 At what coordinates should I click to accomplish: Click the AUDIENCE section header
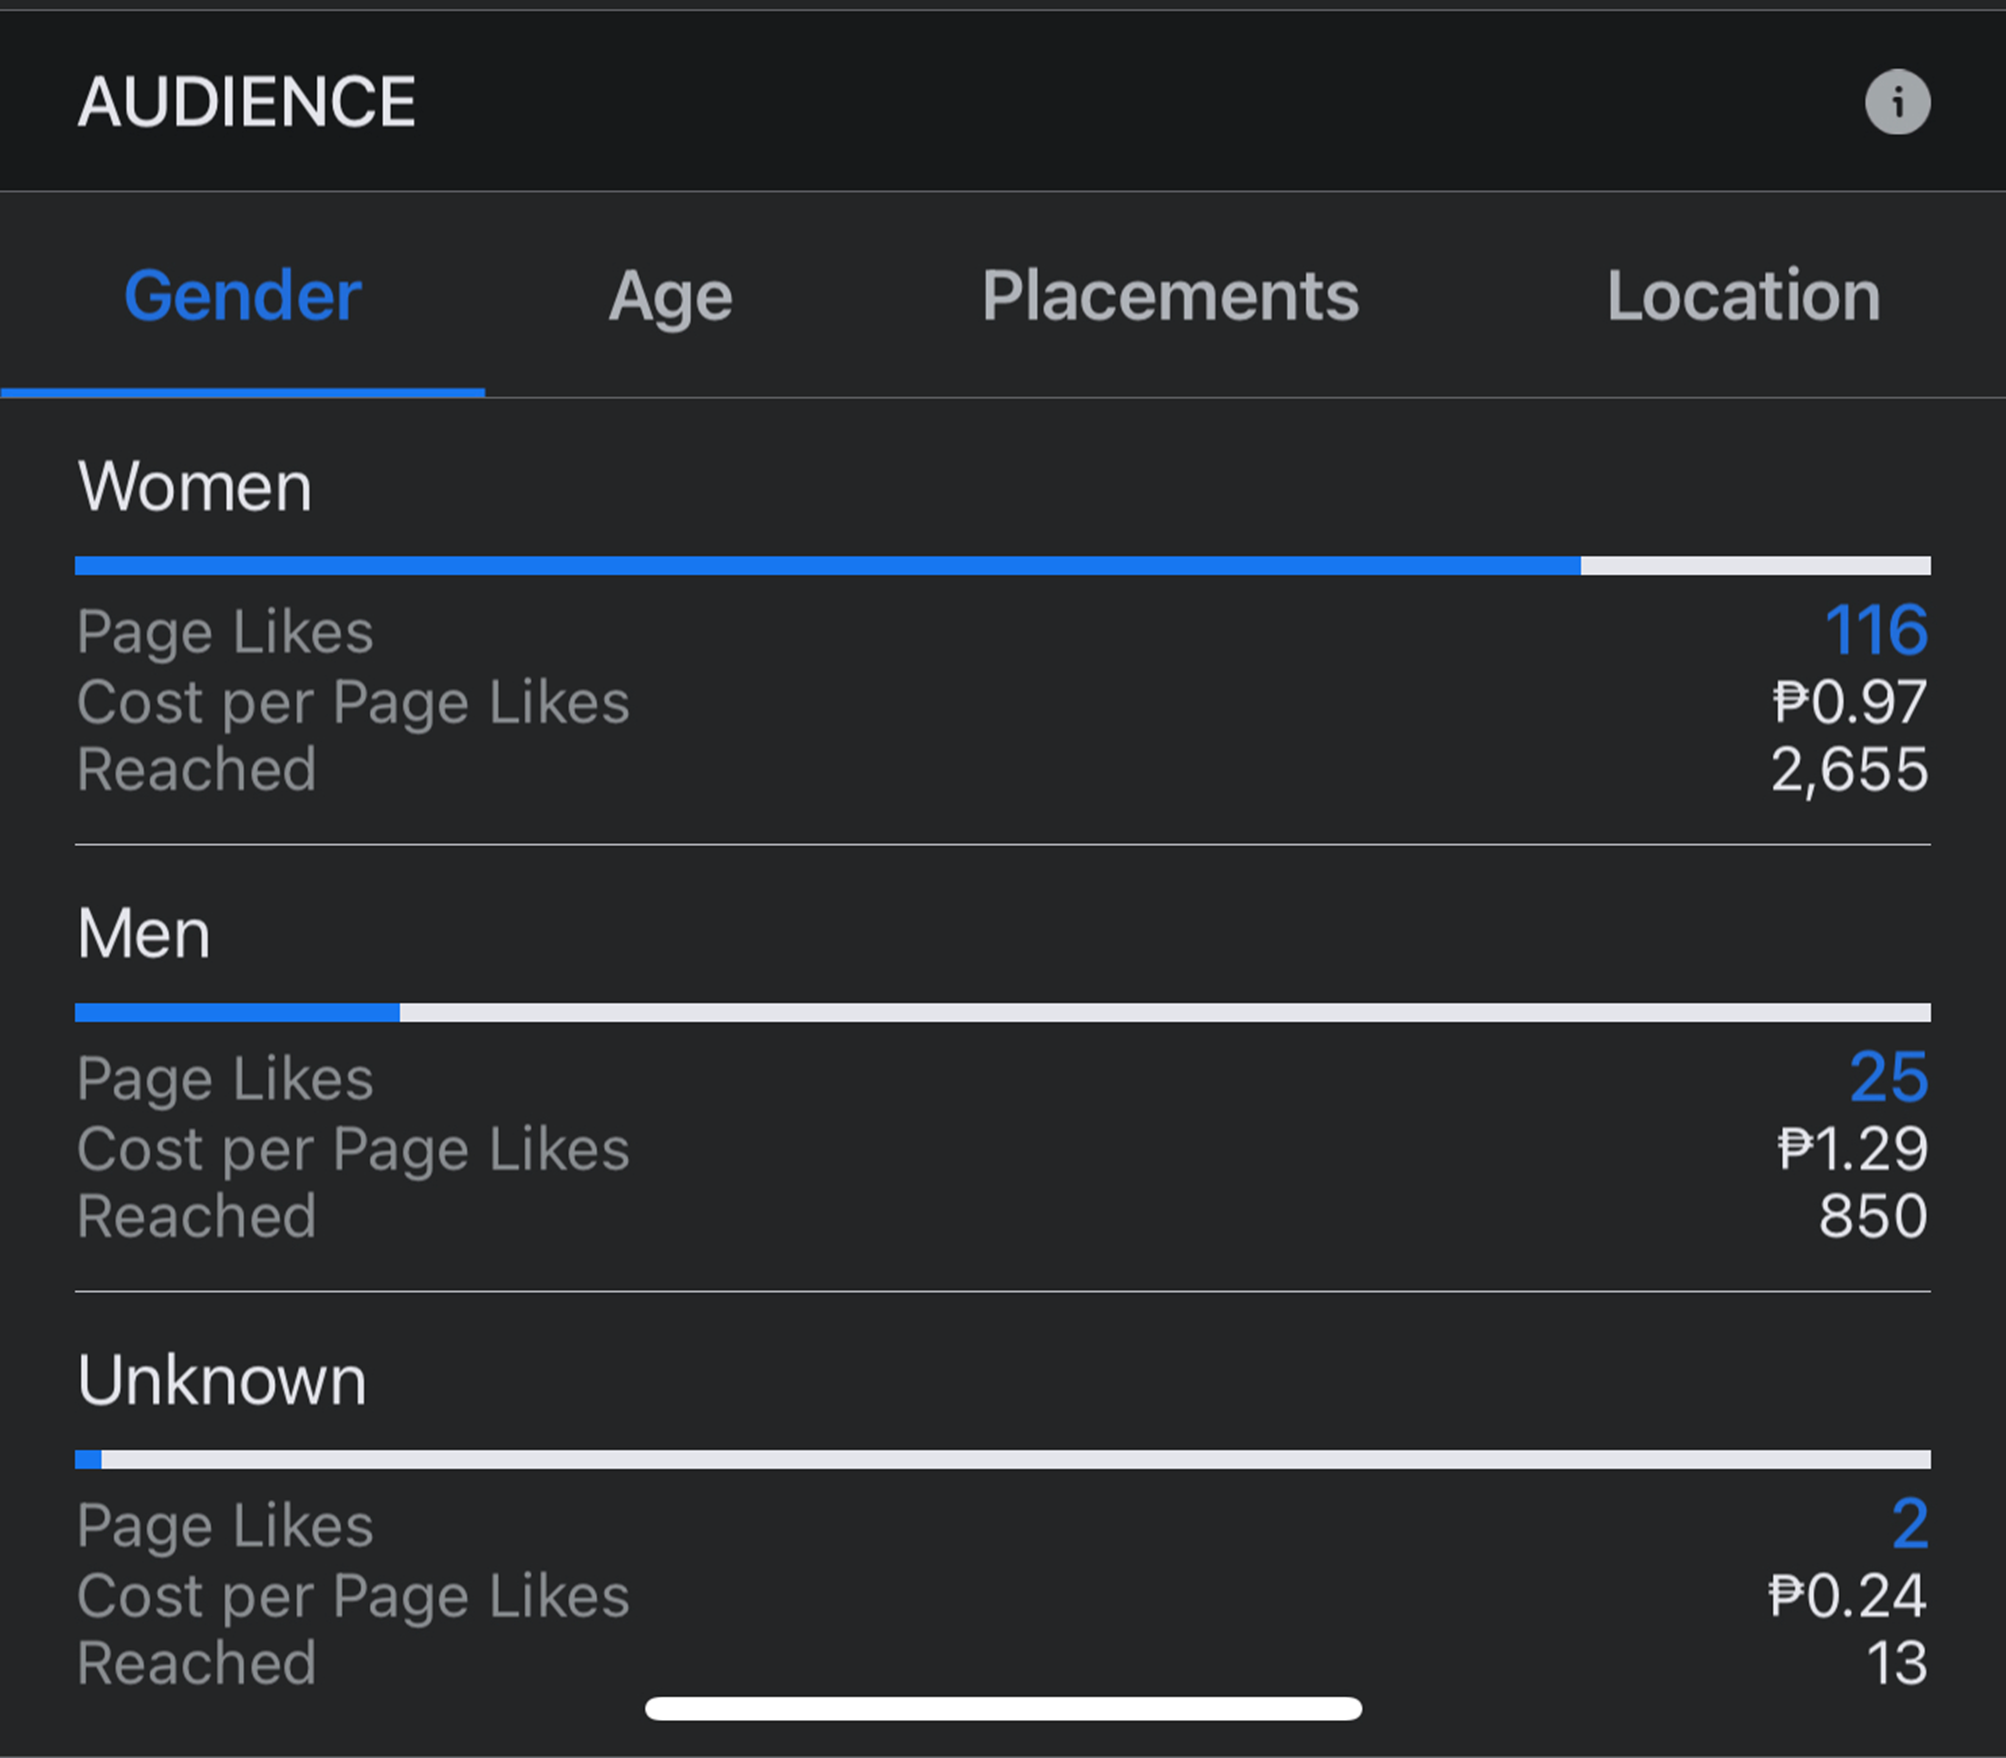246,102
